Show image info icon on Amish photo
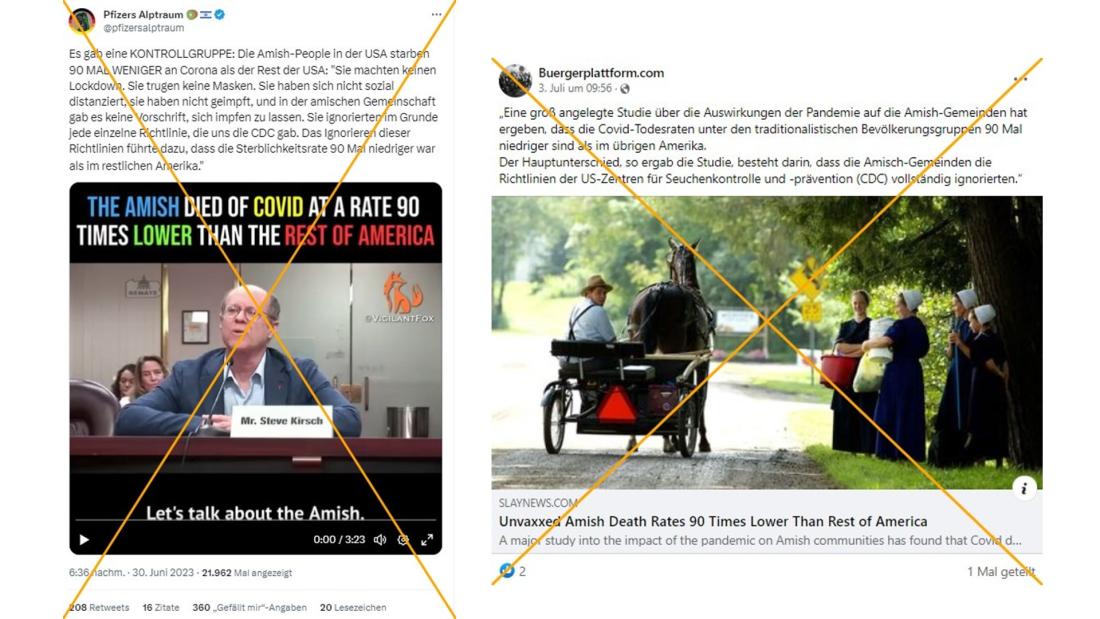This screenshot has height=619, width=1100. [1024, 488]
